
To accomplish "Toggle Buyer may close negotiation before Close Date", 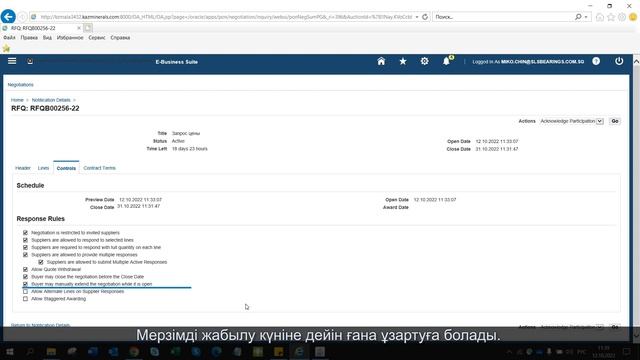I will pos(25,277).
